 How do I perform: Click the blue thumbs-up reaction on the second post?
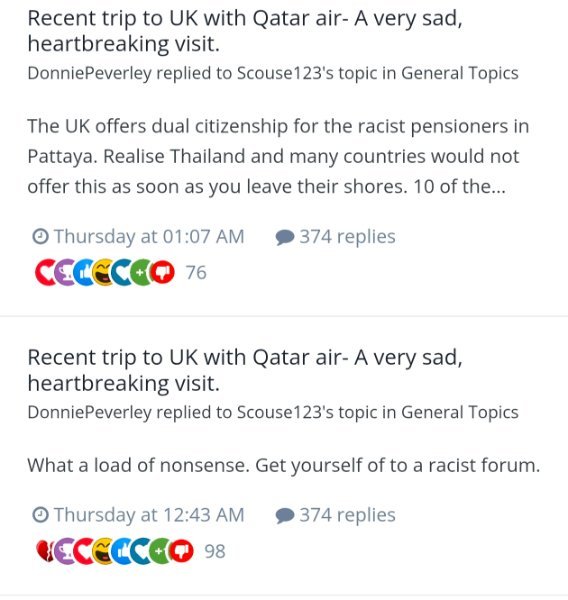[x=121, y=551]
